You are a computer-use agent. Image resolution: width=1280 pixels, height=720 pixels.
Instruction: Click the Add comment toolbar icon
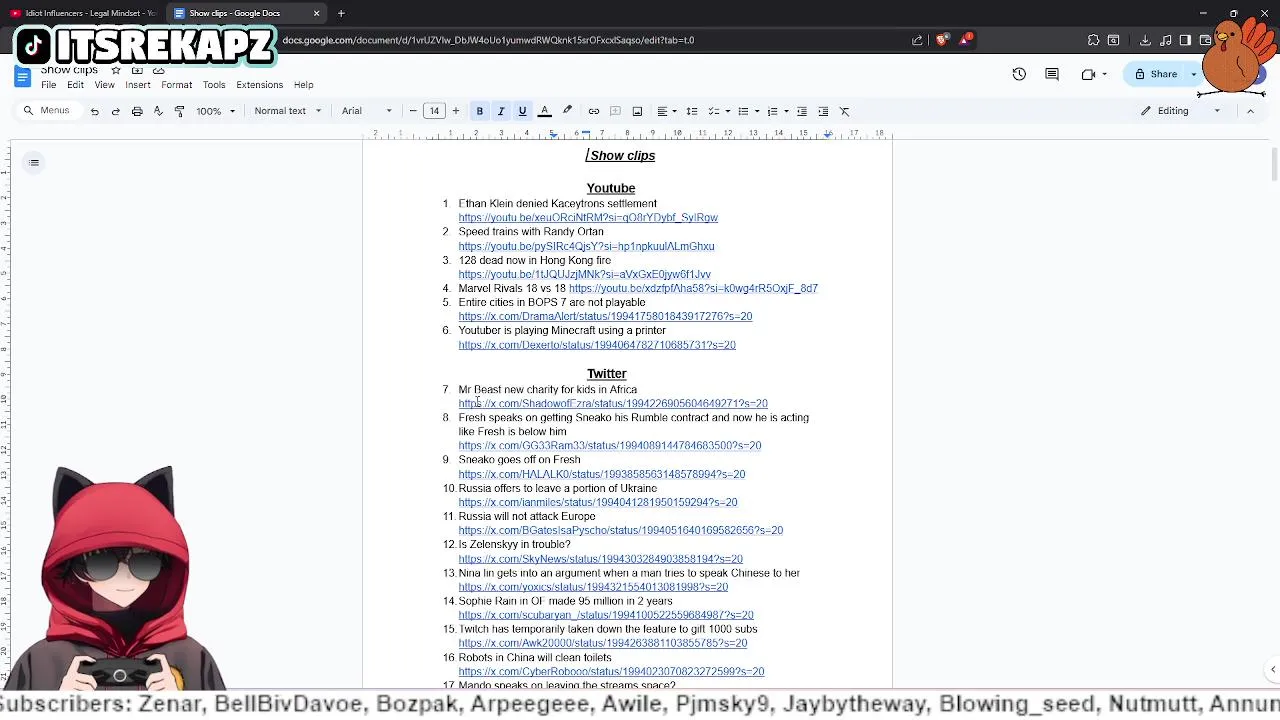pyautogui.click(x=615, y=111)
